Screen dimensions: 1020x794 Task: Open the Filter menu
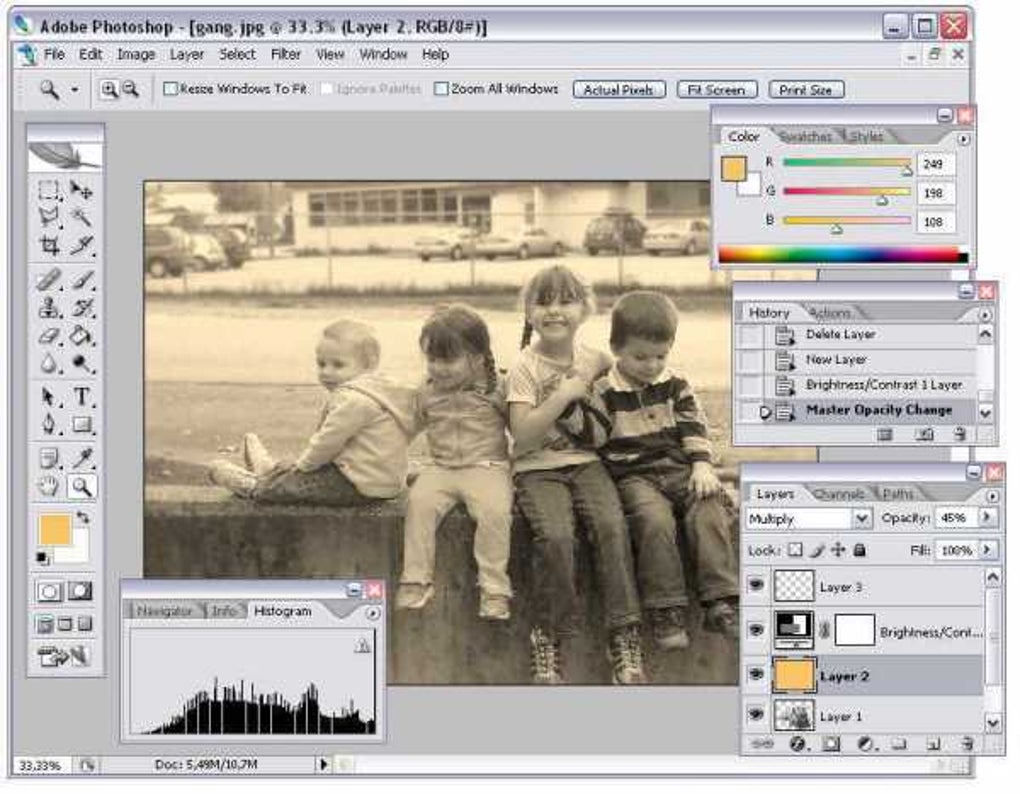(x=286, y=55)
